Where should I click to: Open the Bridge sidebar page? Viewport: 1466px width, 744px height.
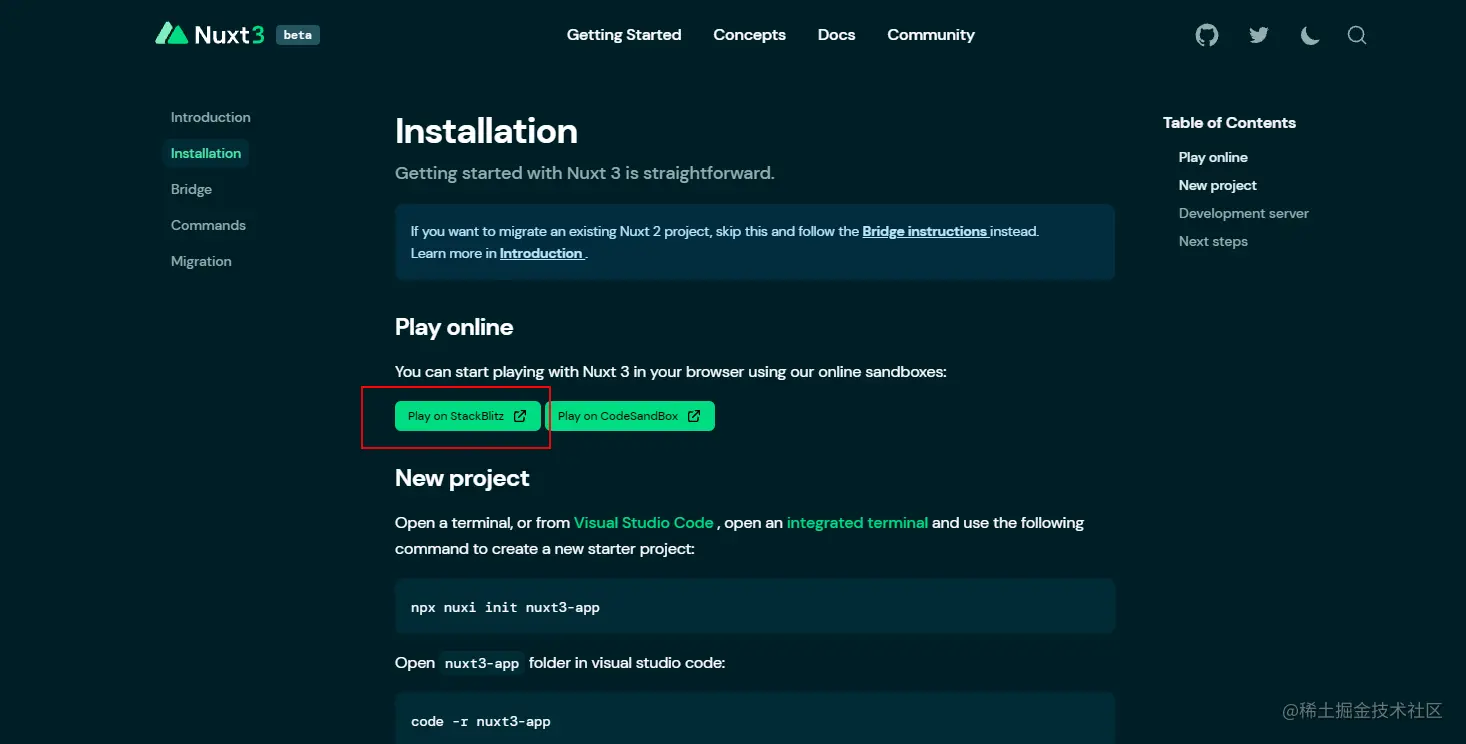191,189
